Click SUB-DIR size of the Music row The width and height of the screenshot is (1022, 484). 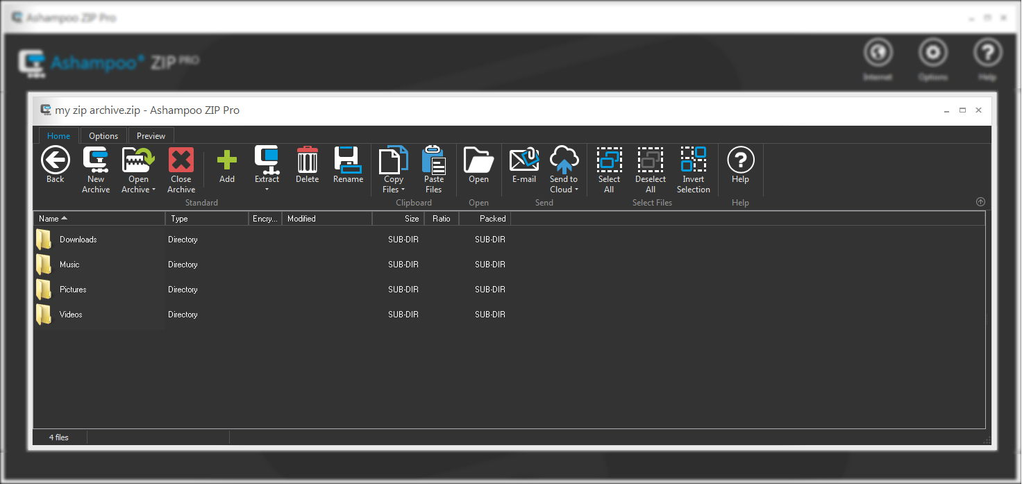click(403, 264)
